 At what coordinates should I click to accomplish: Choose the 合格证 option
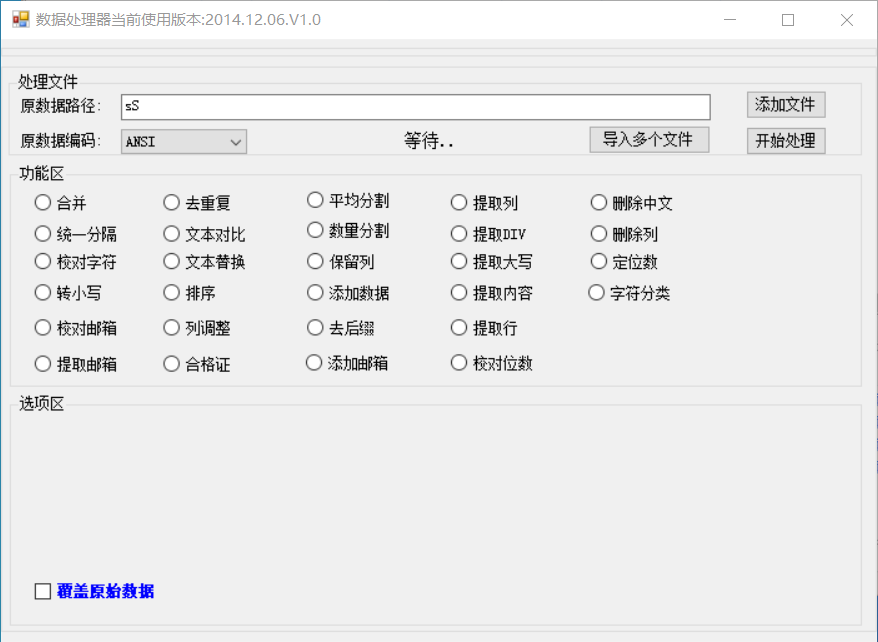point(171,364)
